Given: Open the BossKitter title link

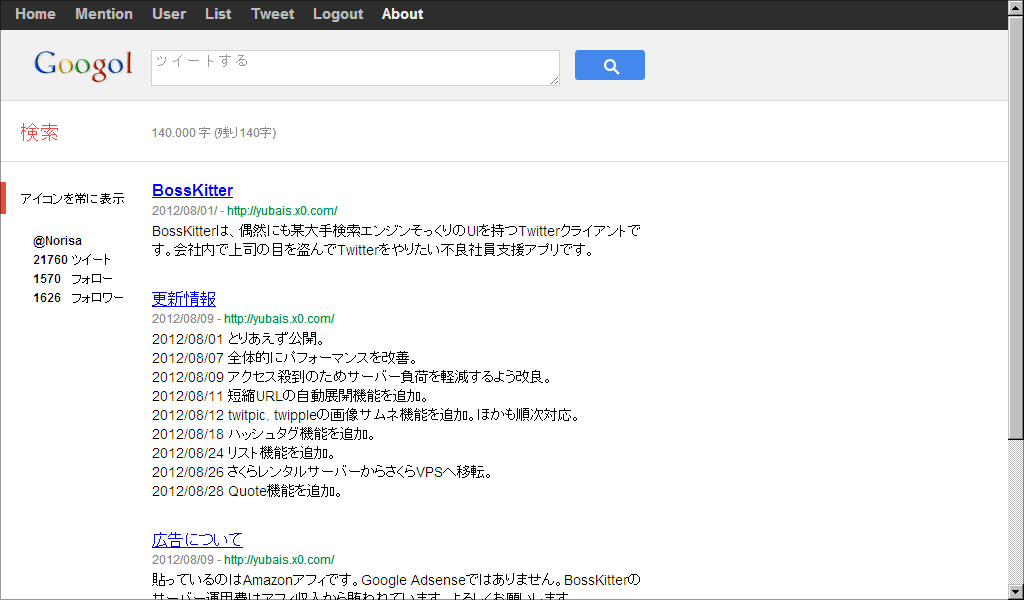Looking at the screenshot, I should [x=193, y=190].
